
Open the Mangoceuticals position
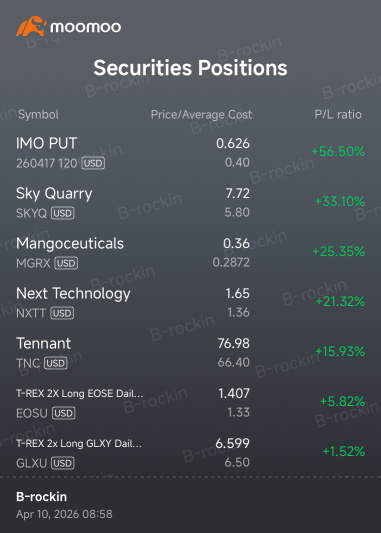point(190,253)
